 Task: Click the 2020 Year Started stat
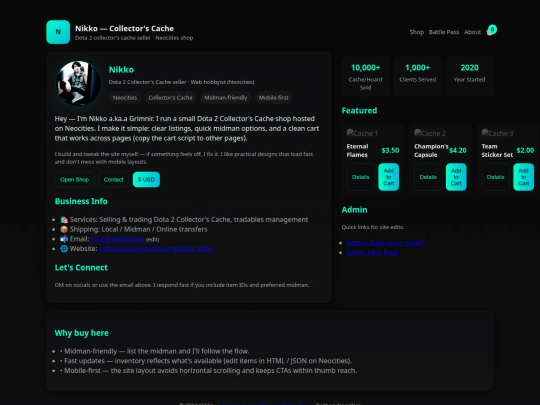[469, 76]
